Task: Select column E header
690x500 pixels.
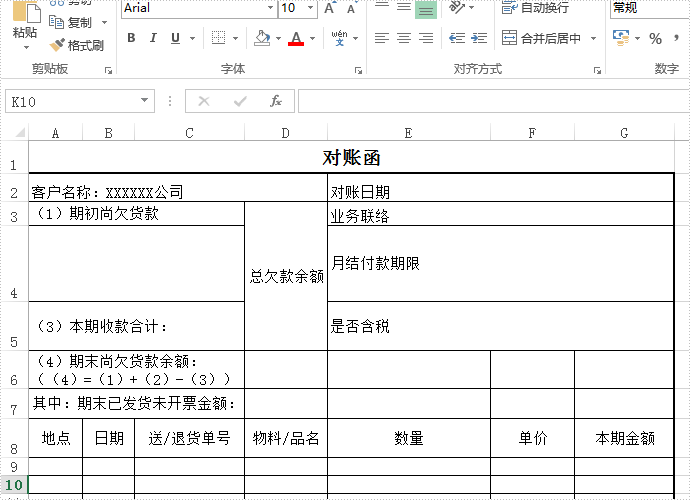Action: [409, 132]
